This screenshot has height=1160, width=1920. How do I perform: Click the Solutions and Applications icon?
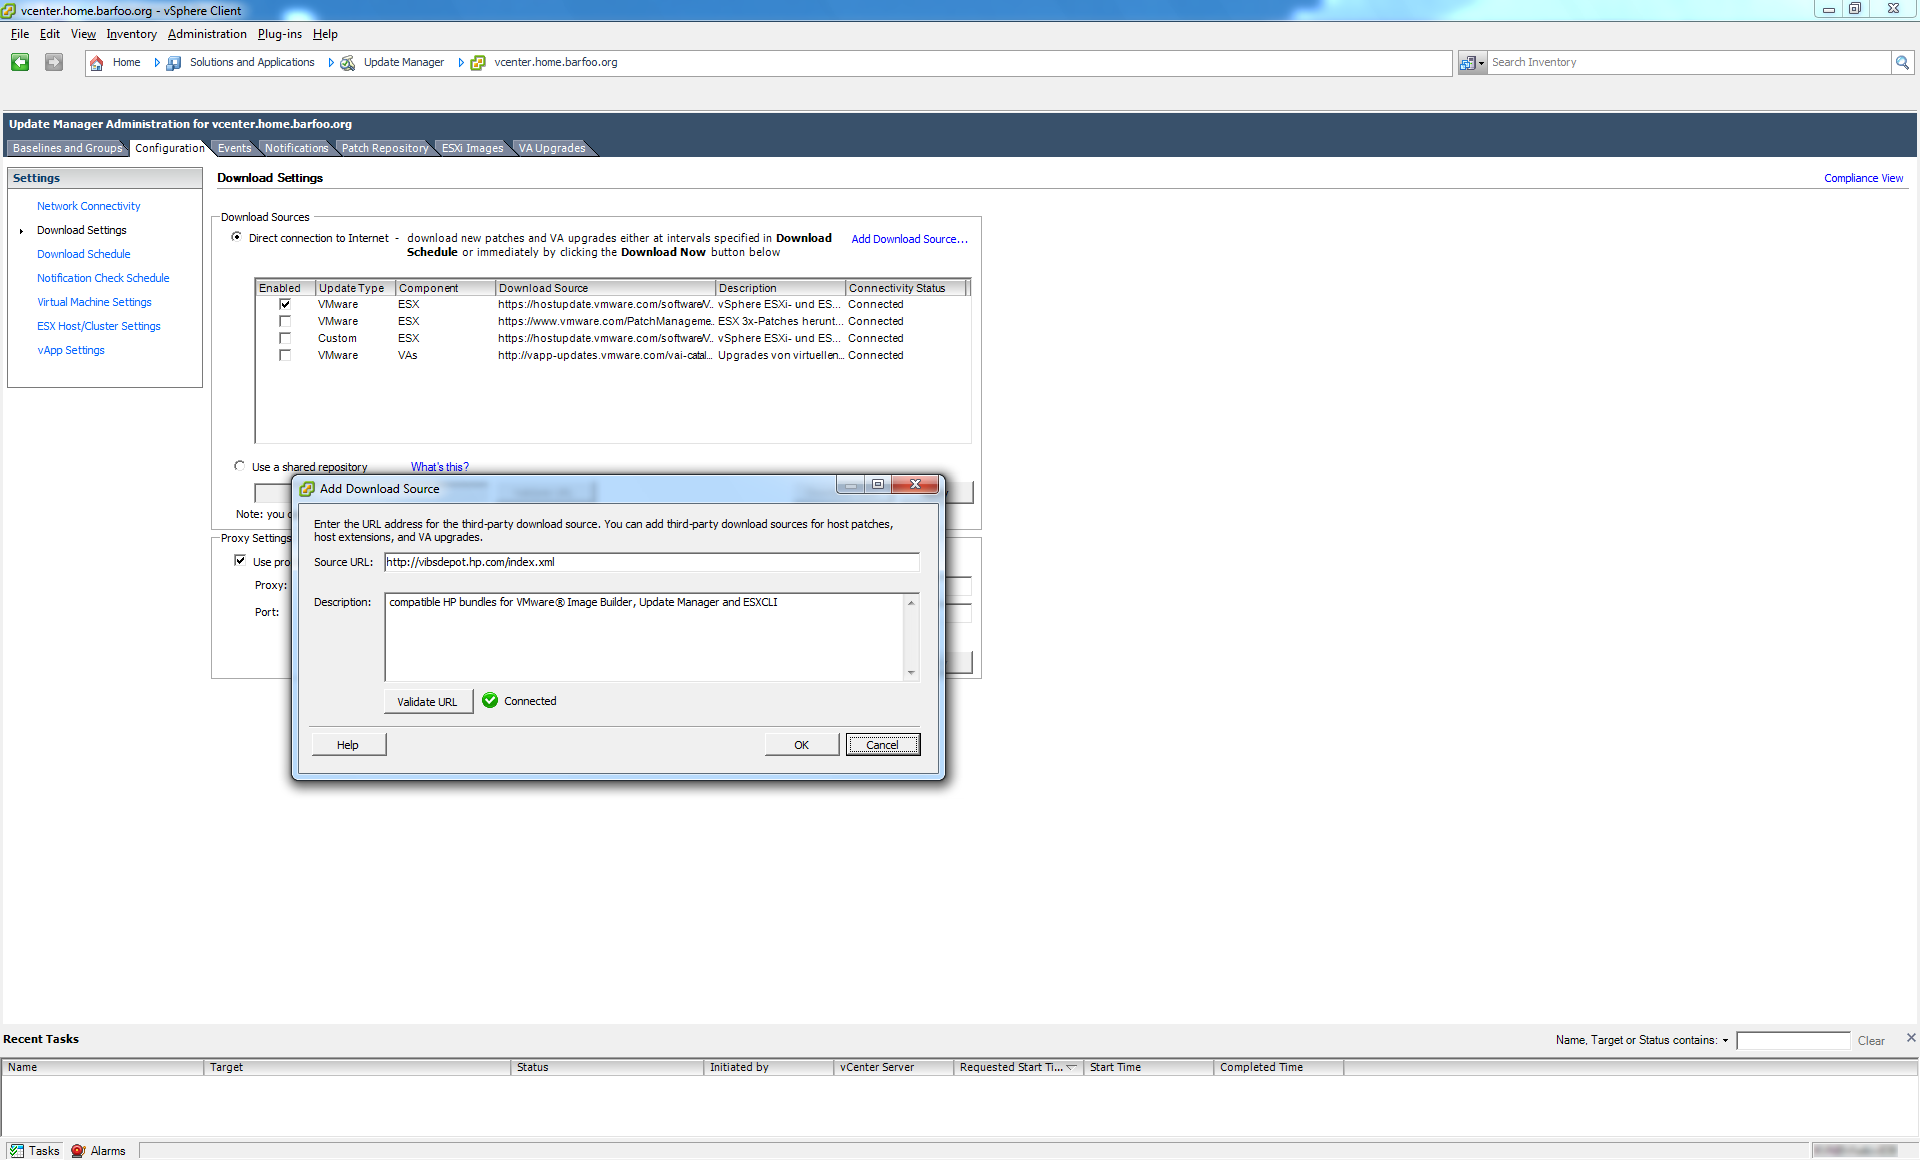[x=174, y=63]
